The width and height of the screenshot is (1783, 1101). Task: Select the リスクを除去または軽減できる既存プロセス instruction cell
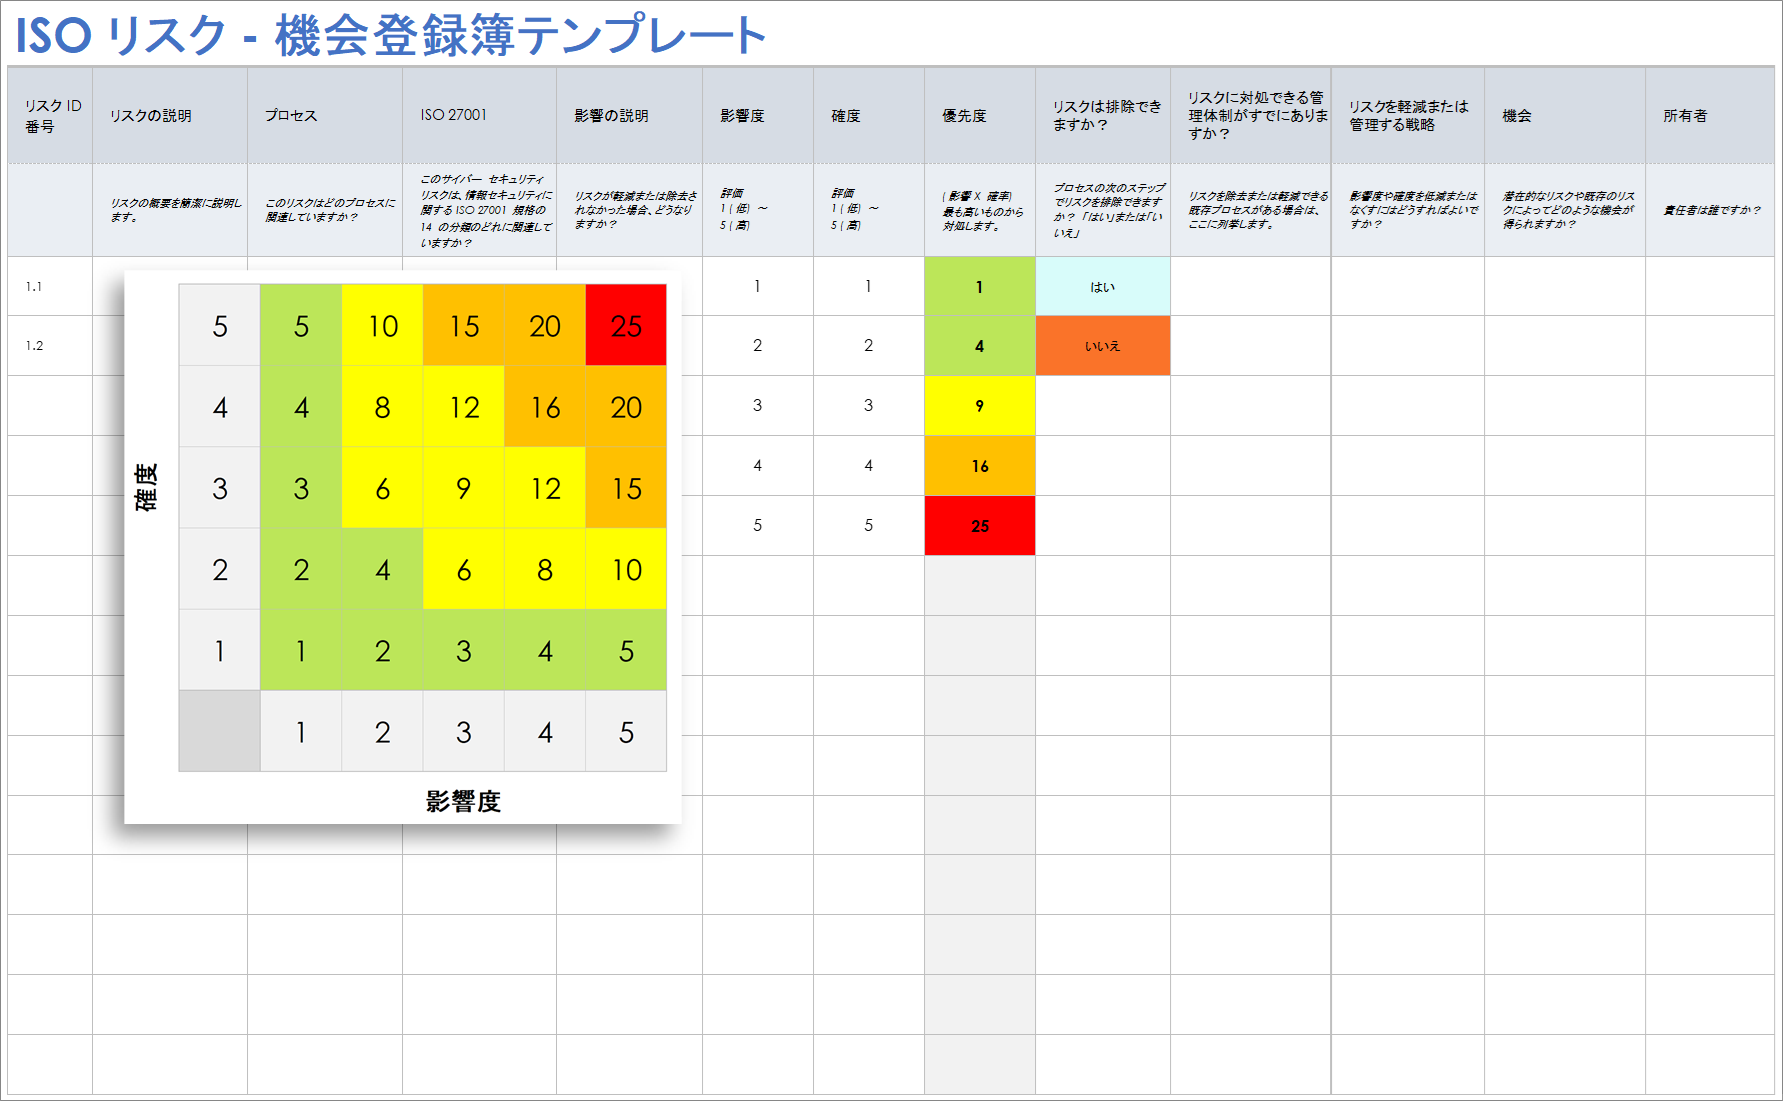1251,210
